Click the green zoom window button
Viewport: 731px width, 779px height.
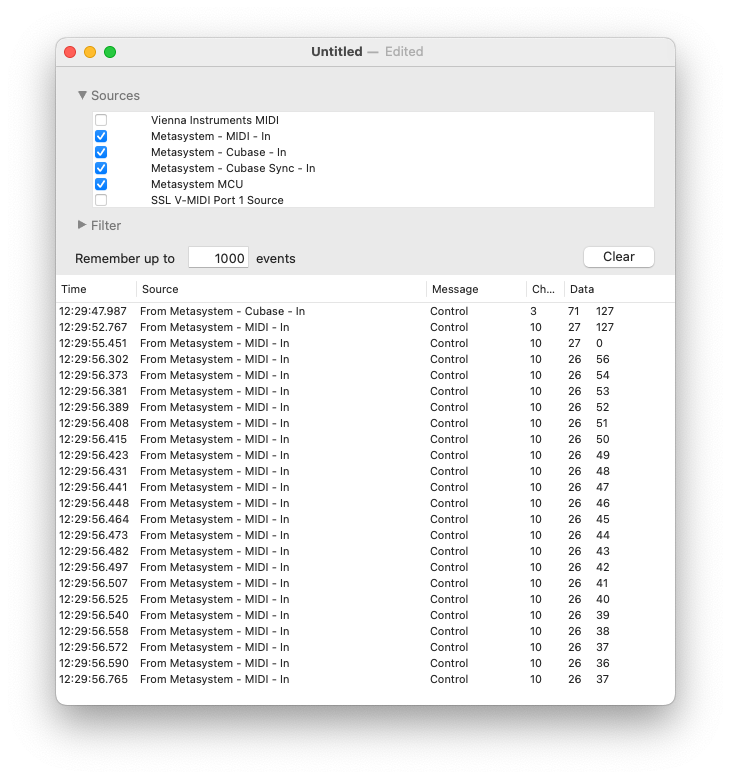point(110,52)
